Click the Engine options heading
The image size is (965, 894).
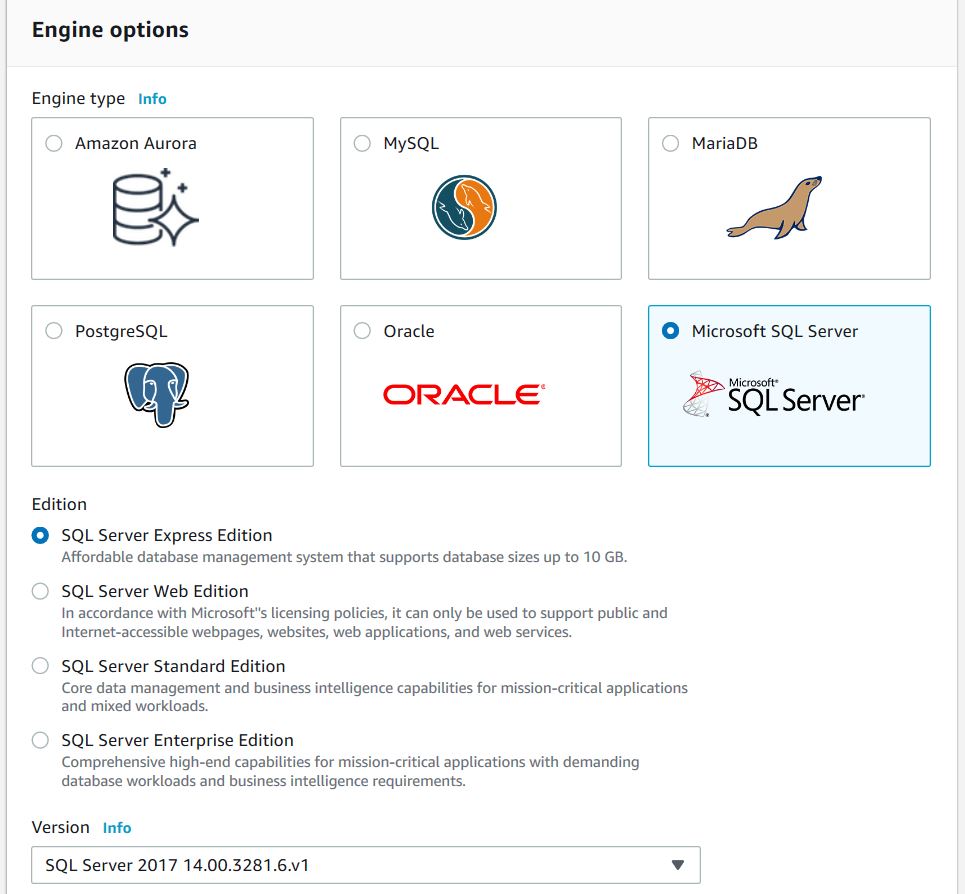coord(110,30)
